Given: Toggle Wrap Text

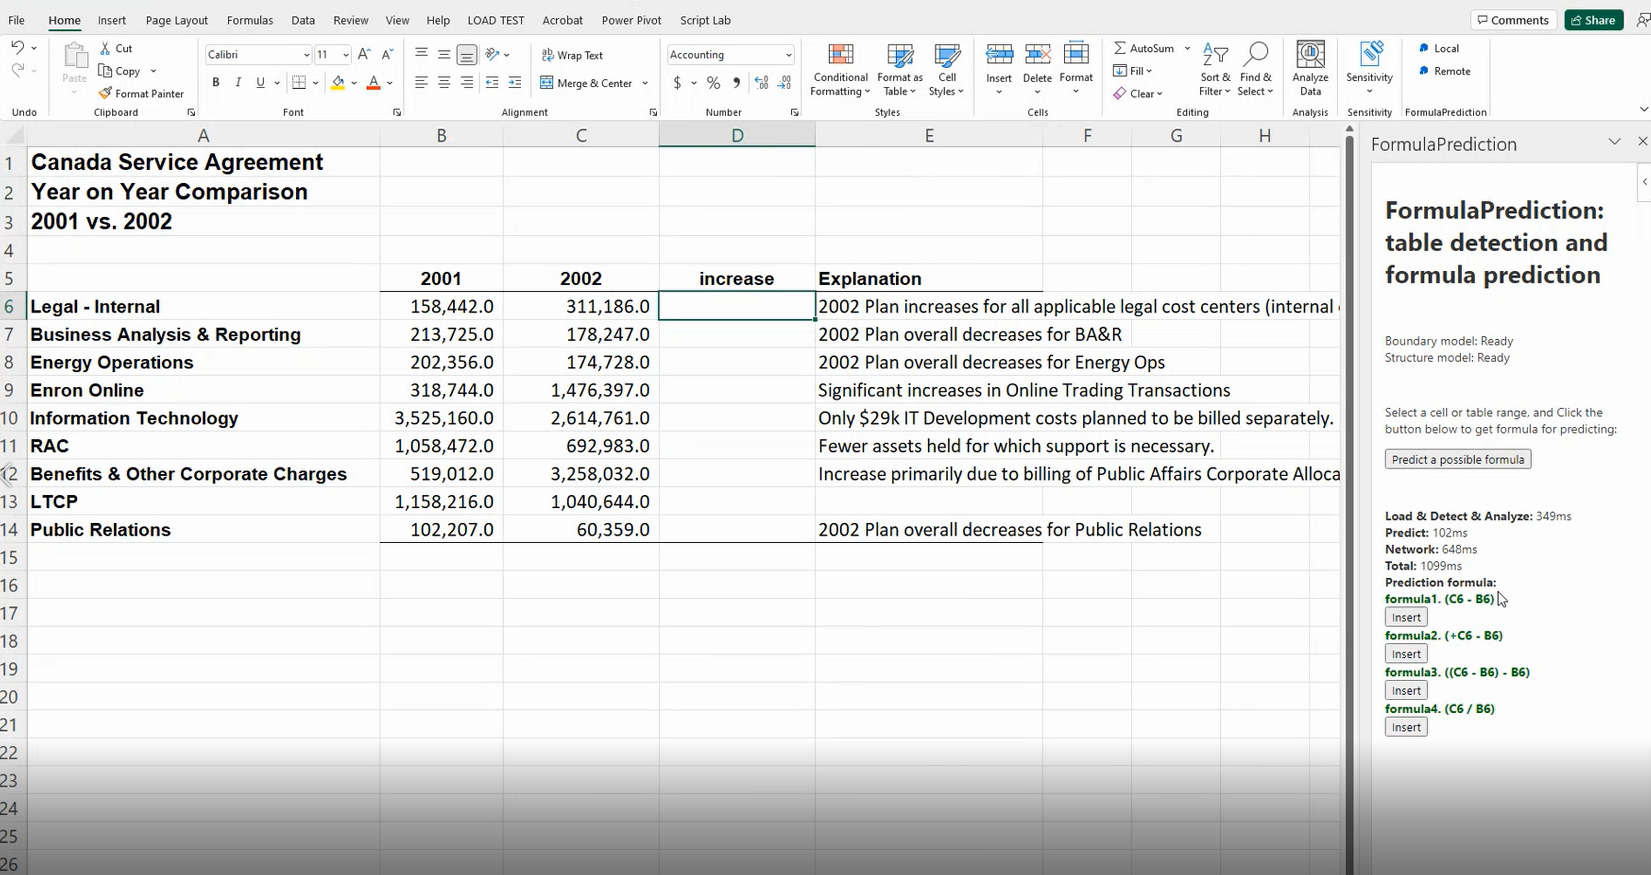Looking at the screenshot, I should 572,55.
